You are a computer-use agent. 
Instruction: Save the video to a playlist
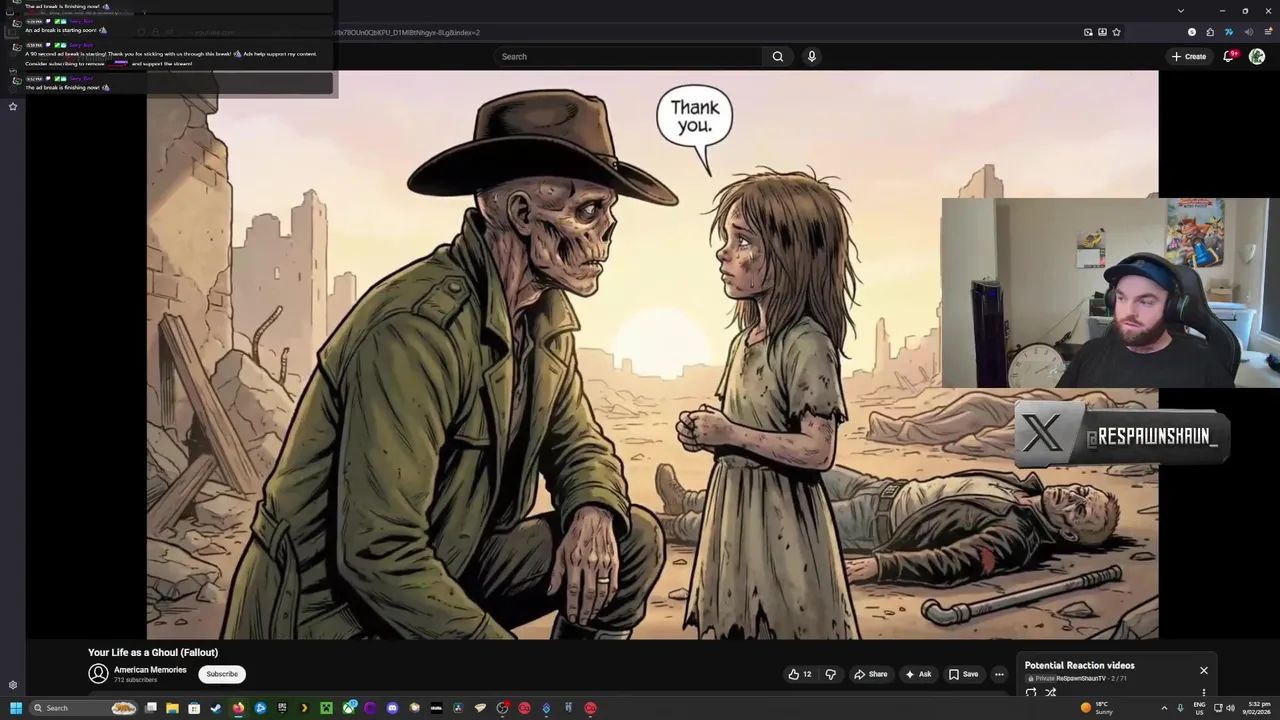tap(963, 674)
